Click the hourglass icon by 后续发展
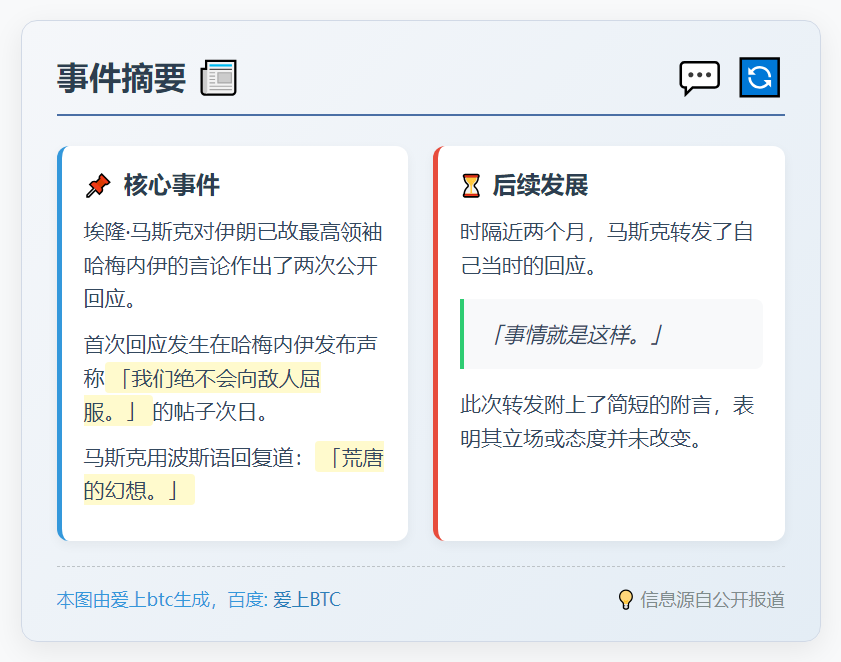Viewport: 841px width, 662px height. pyautogui.click(x=471, y=186)
